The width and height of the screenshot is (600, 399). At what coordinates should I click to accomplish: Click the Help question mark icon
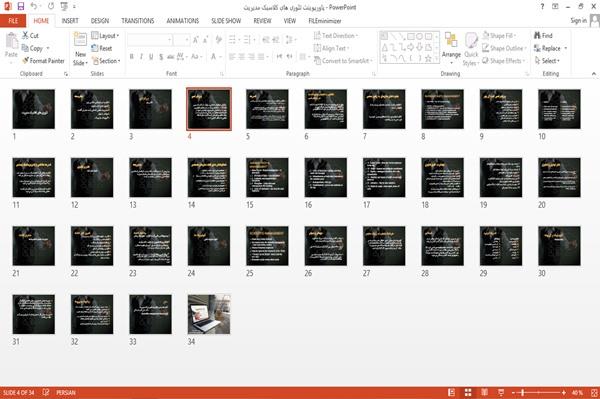coord(542,7)
